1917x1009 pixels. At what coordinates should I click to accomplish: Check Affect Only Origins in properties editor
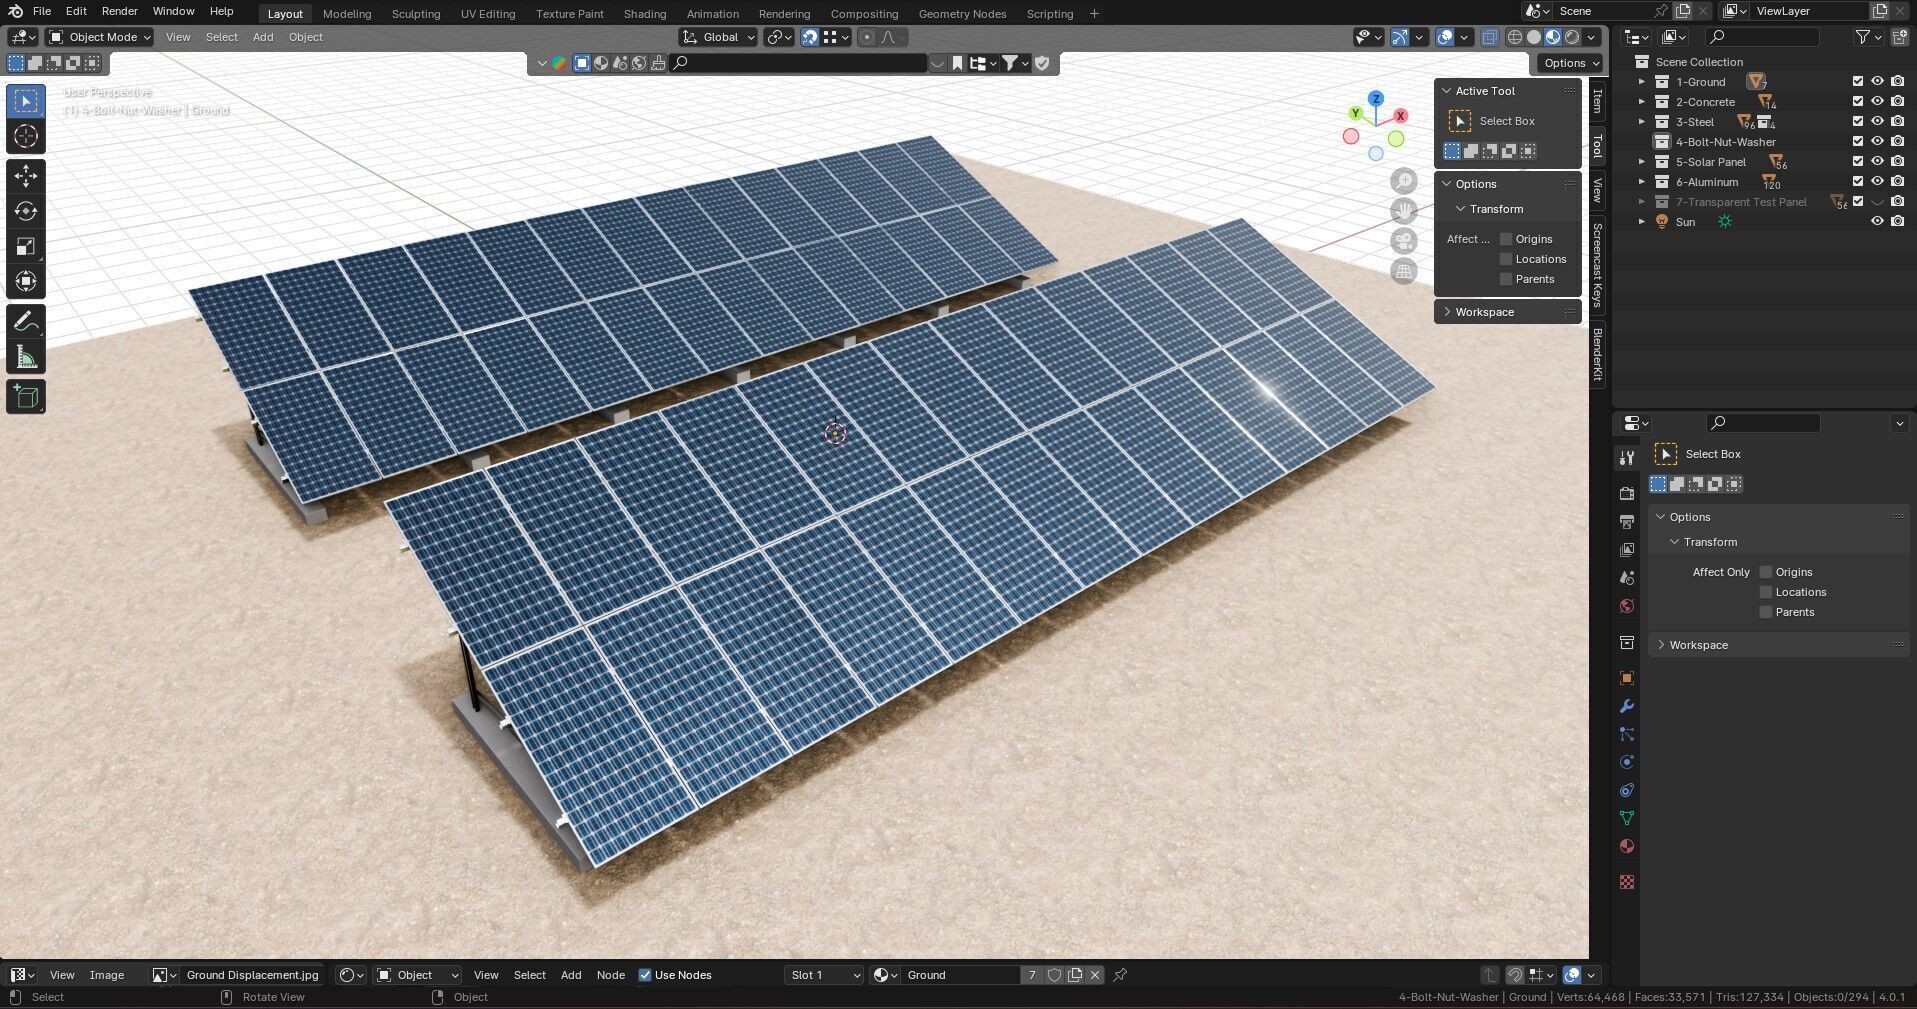click(x=1766, y=572)
